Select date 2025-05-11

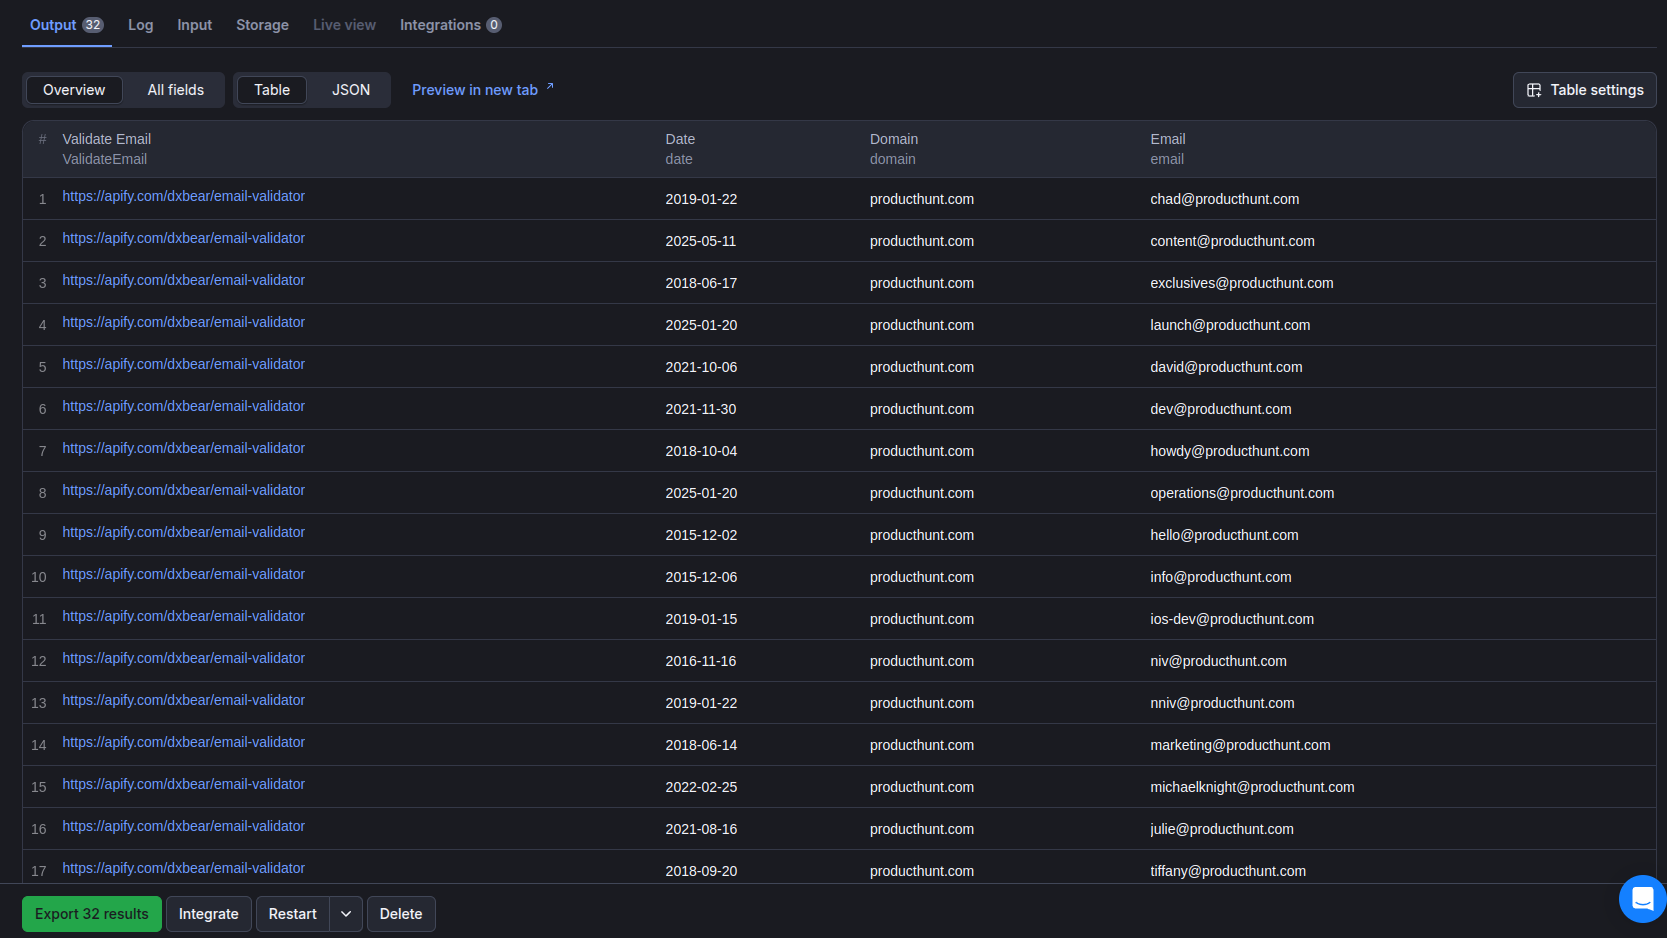point(701,241)
